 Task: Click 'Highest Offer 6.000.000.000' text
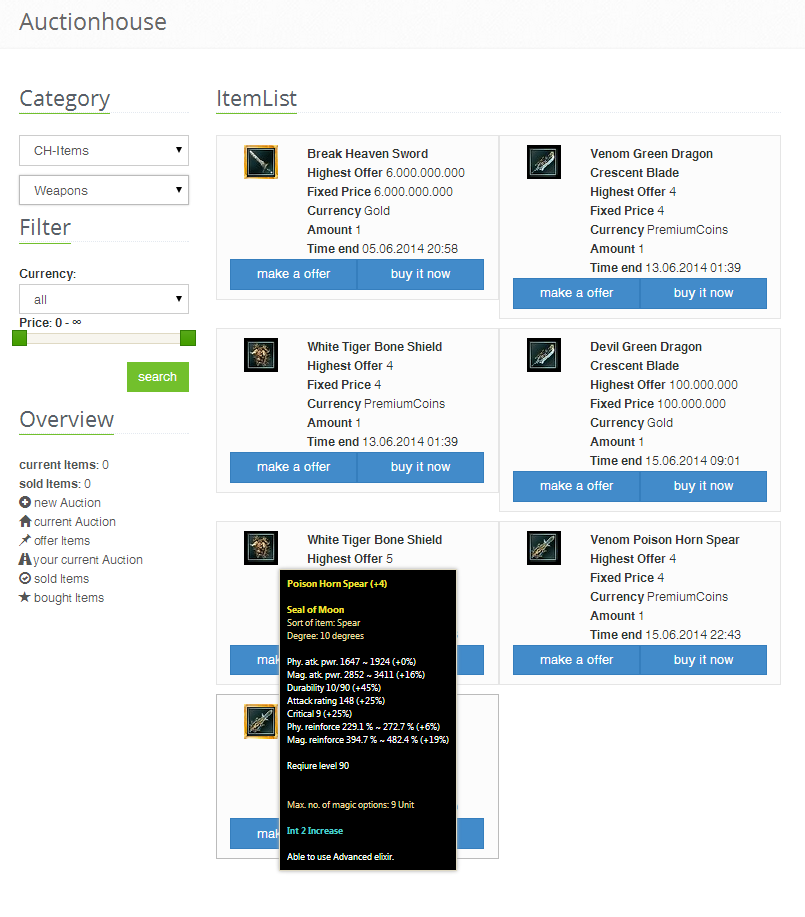click(x=386, y=173)
